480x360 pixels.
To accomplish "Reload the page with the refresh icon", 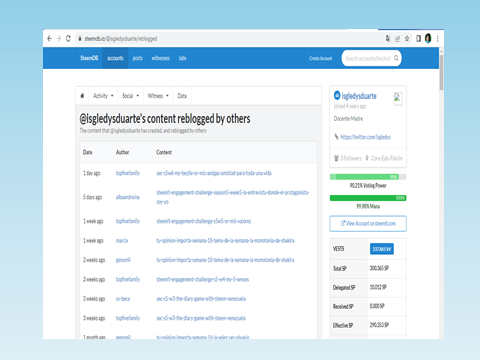I will [x=68, y=39].
